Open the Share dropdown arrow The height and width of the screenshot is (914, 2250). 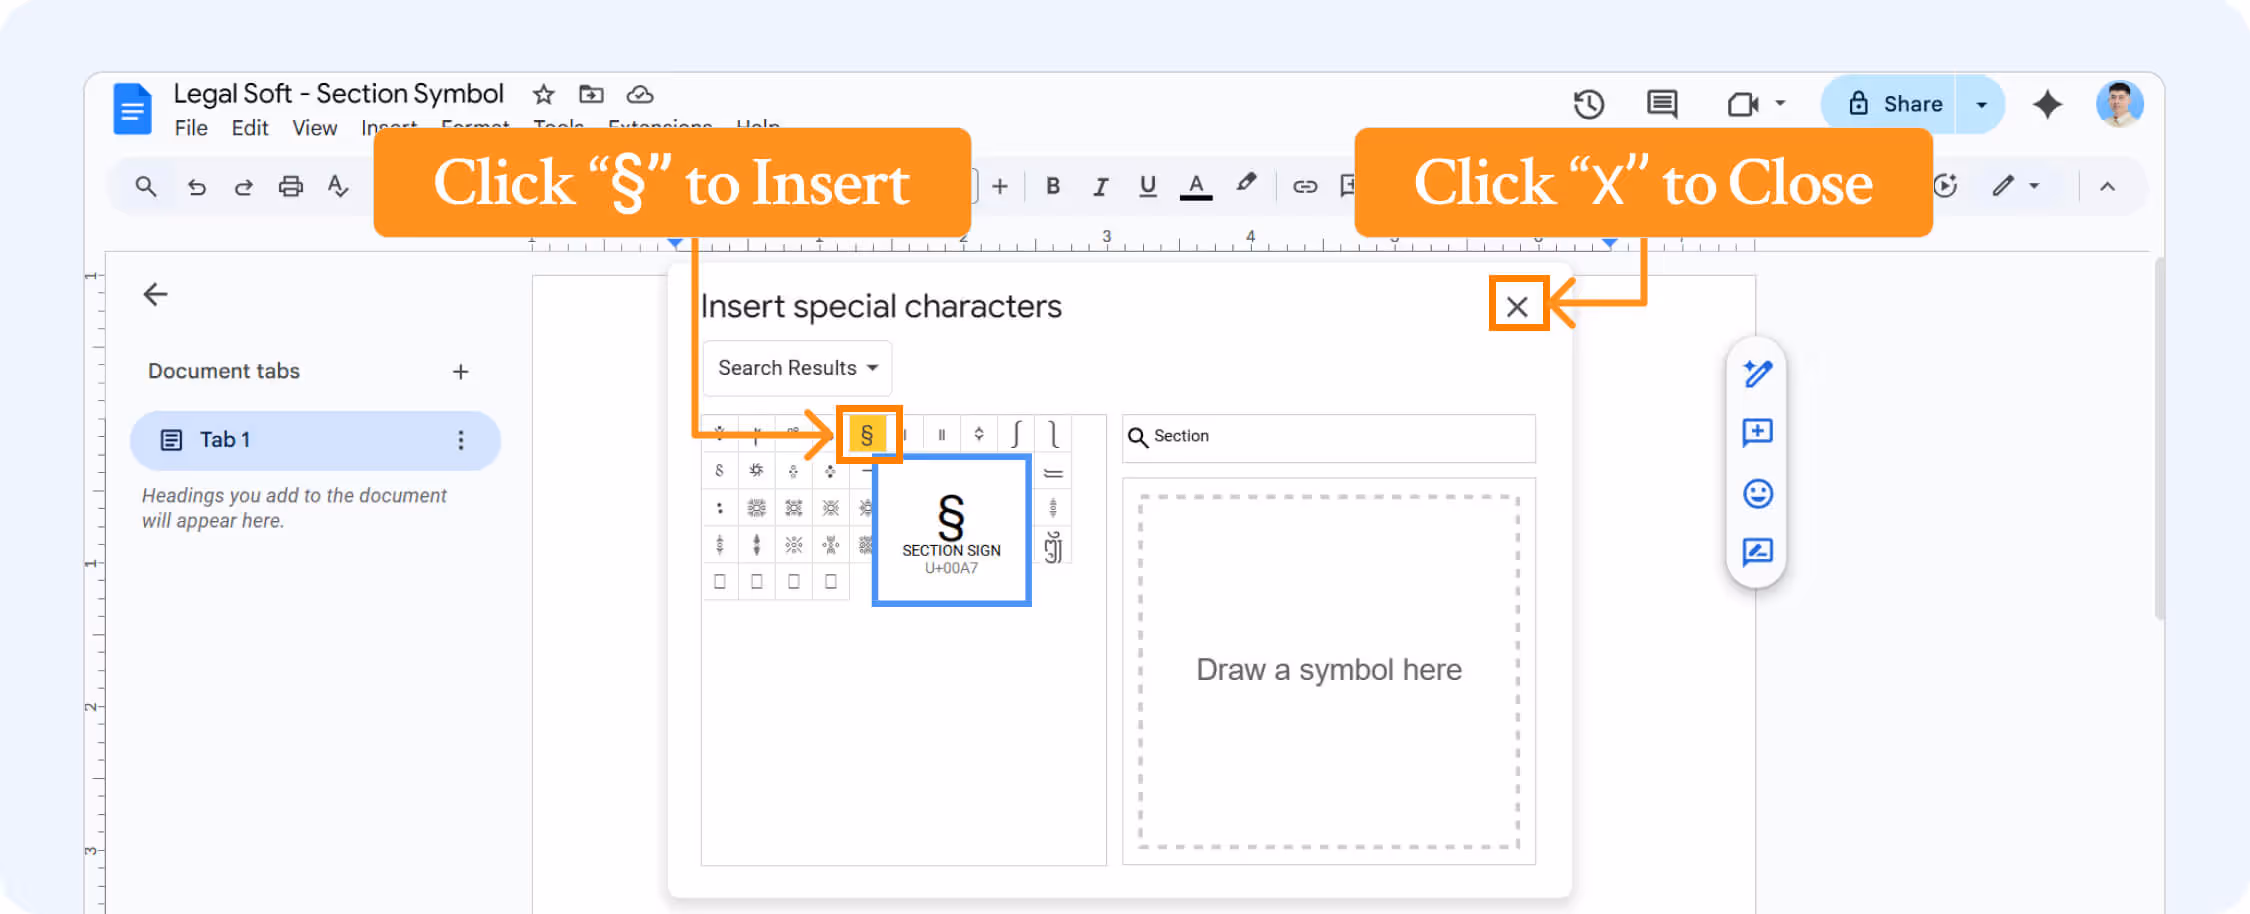(1980, 103)
